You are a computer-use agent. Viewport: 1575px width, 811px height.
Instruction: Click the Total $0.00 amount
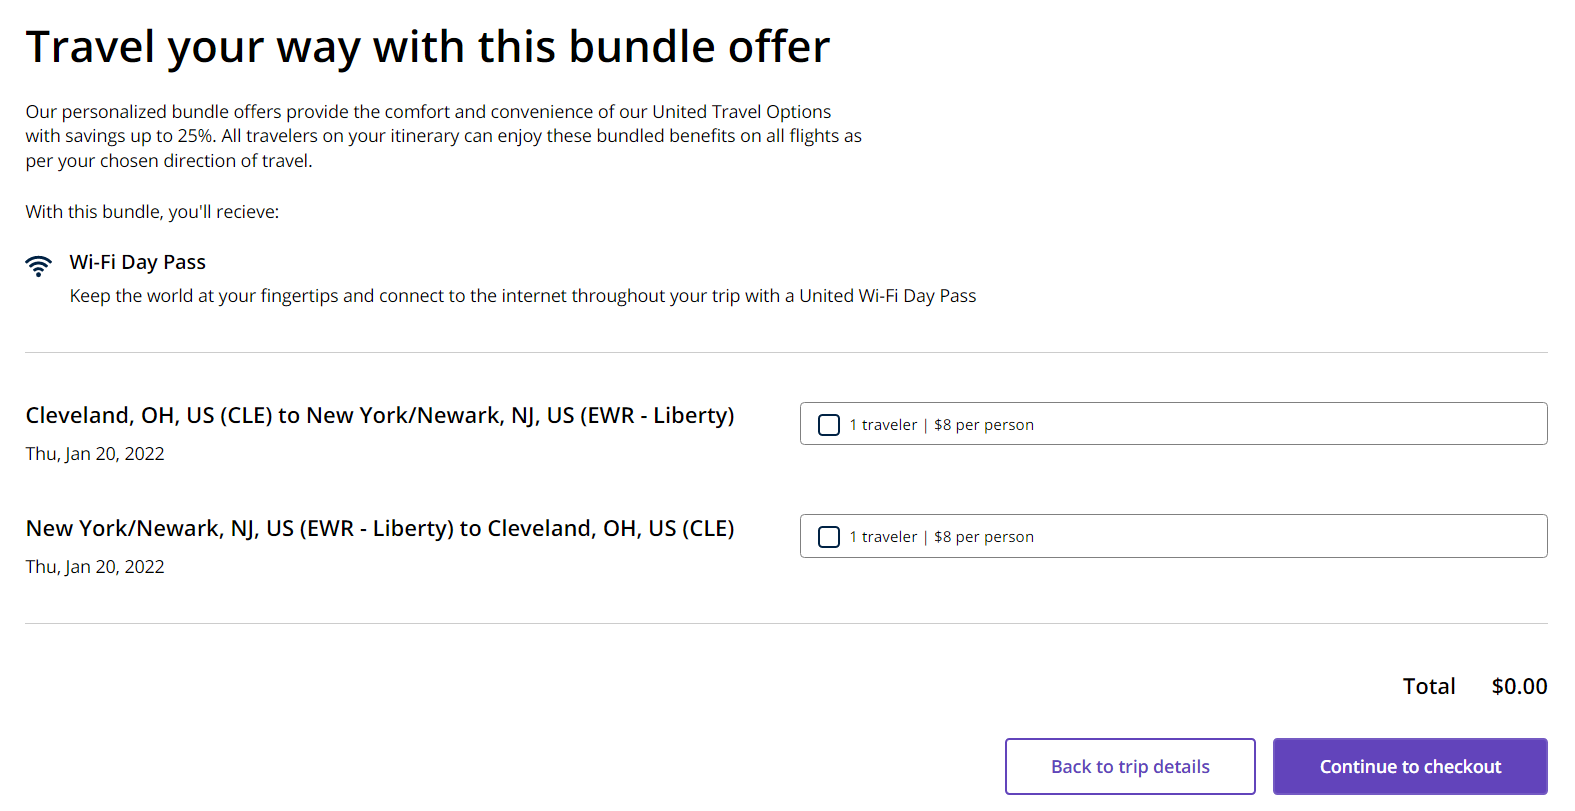[x=1519, y=686]
